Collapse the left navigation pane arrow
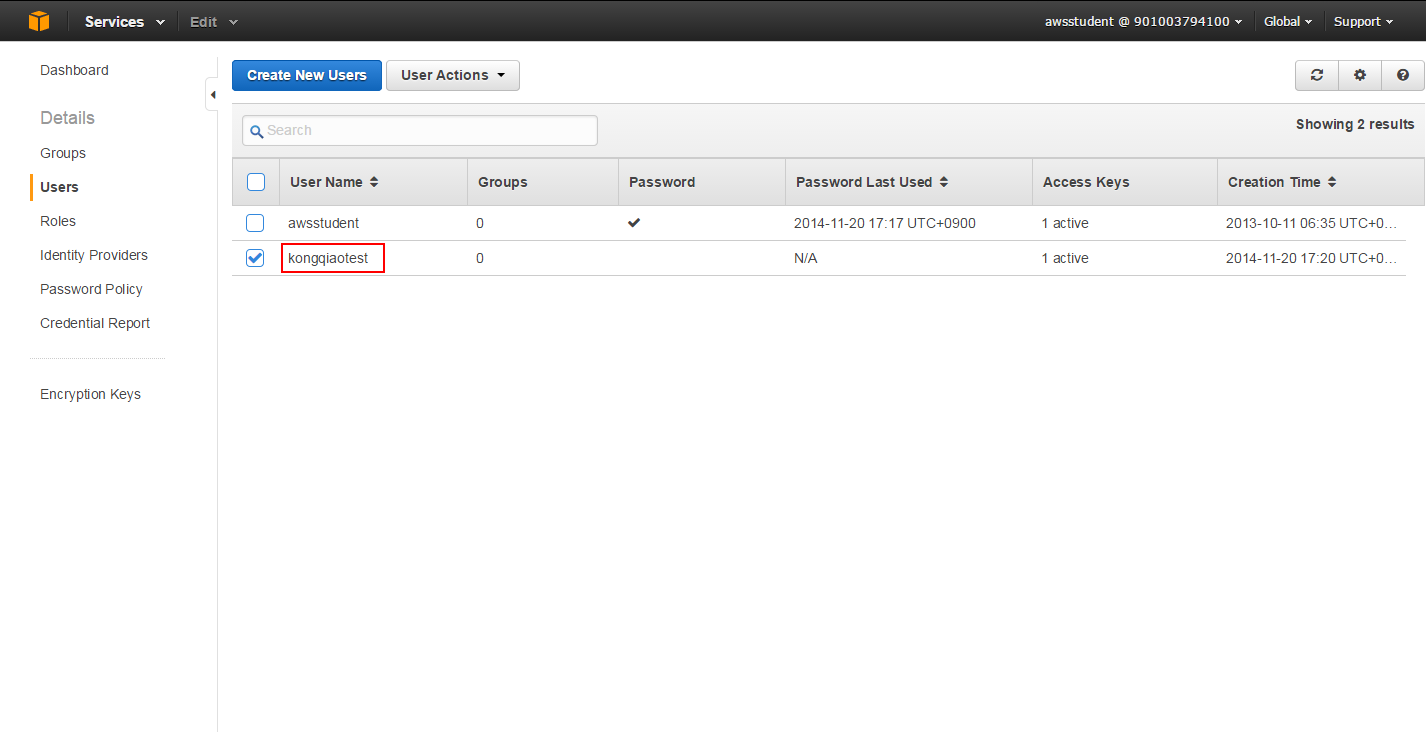The width and height of the screenshot is (1426, 750). (x=212, y=95)
